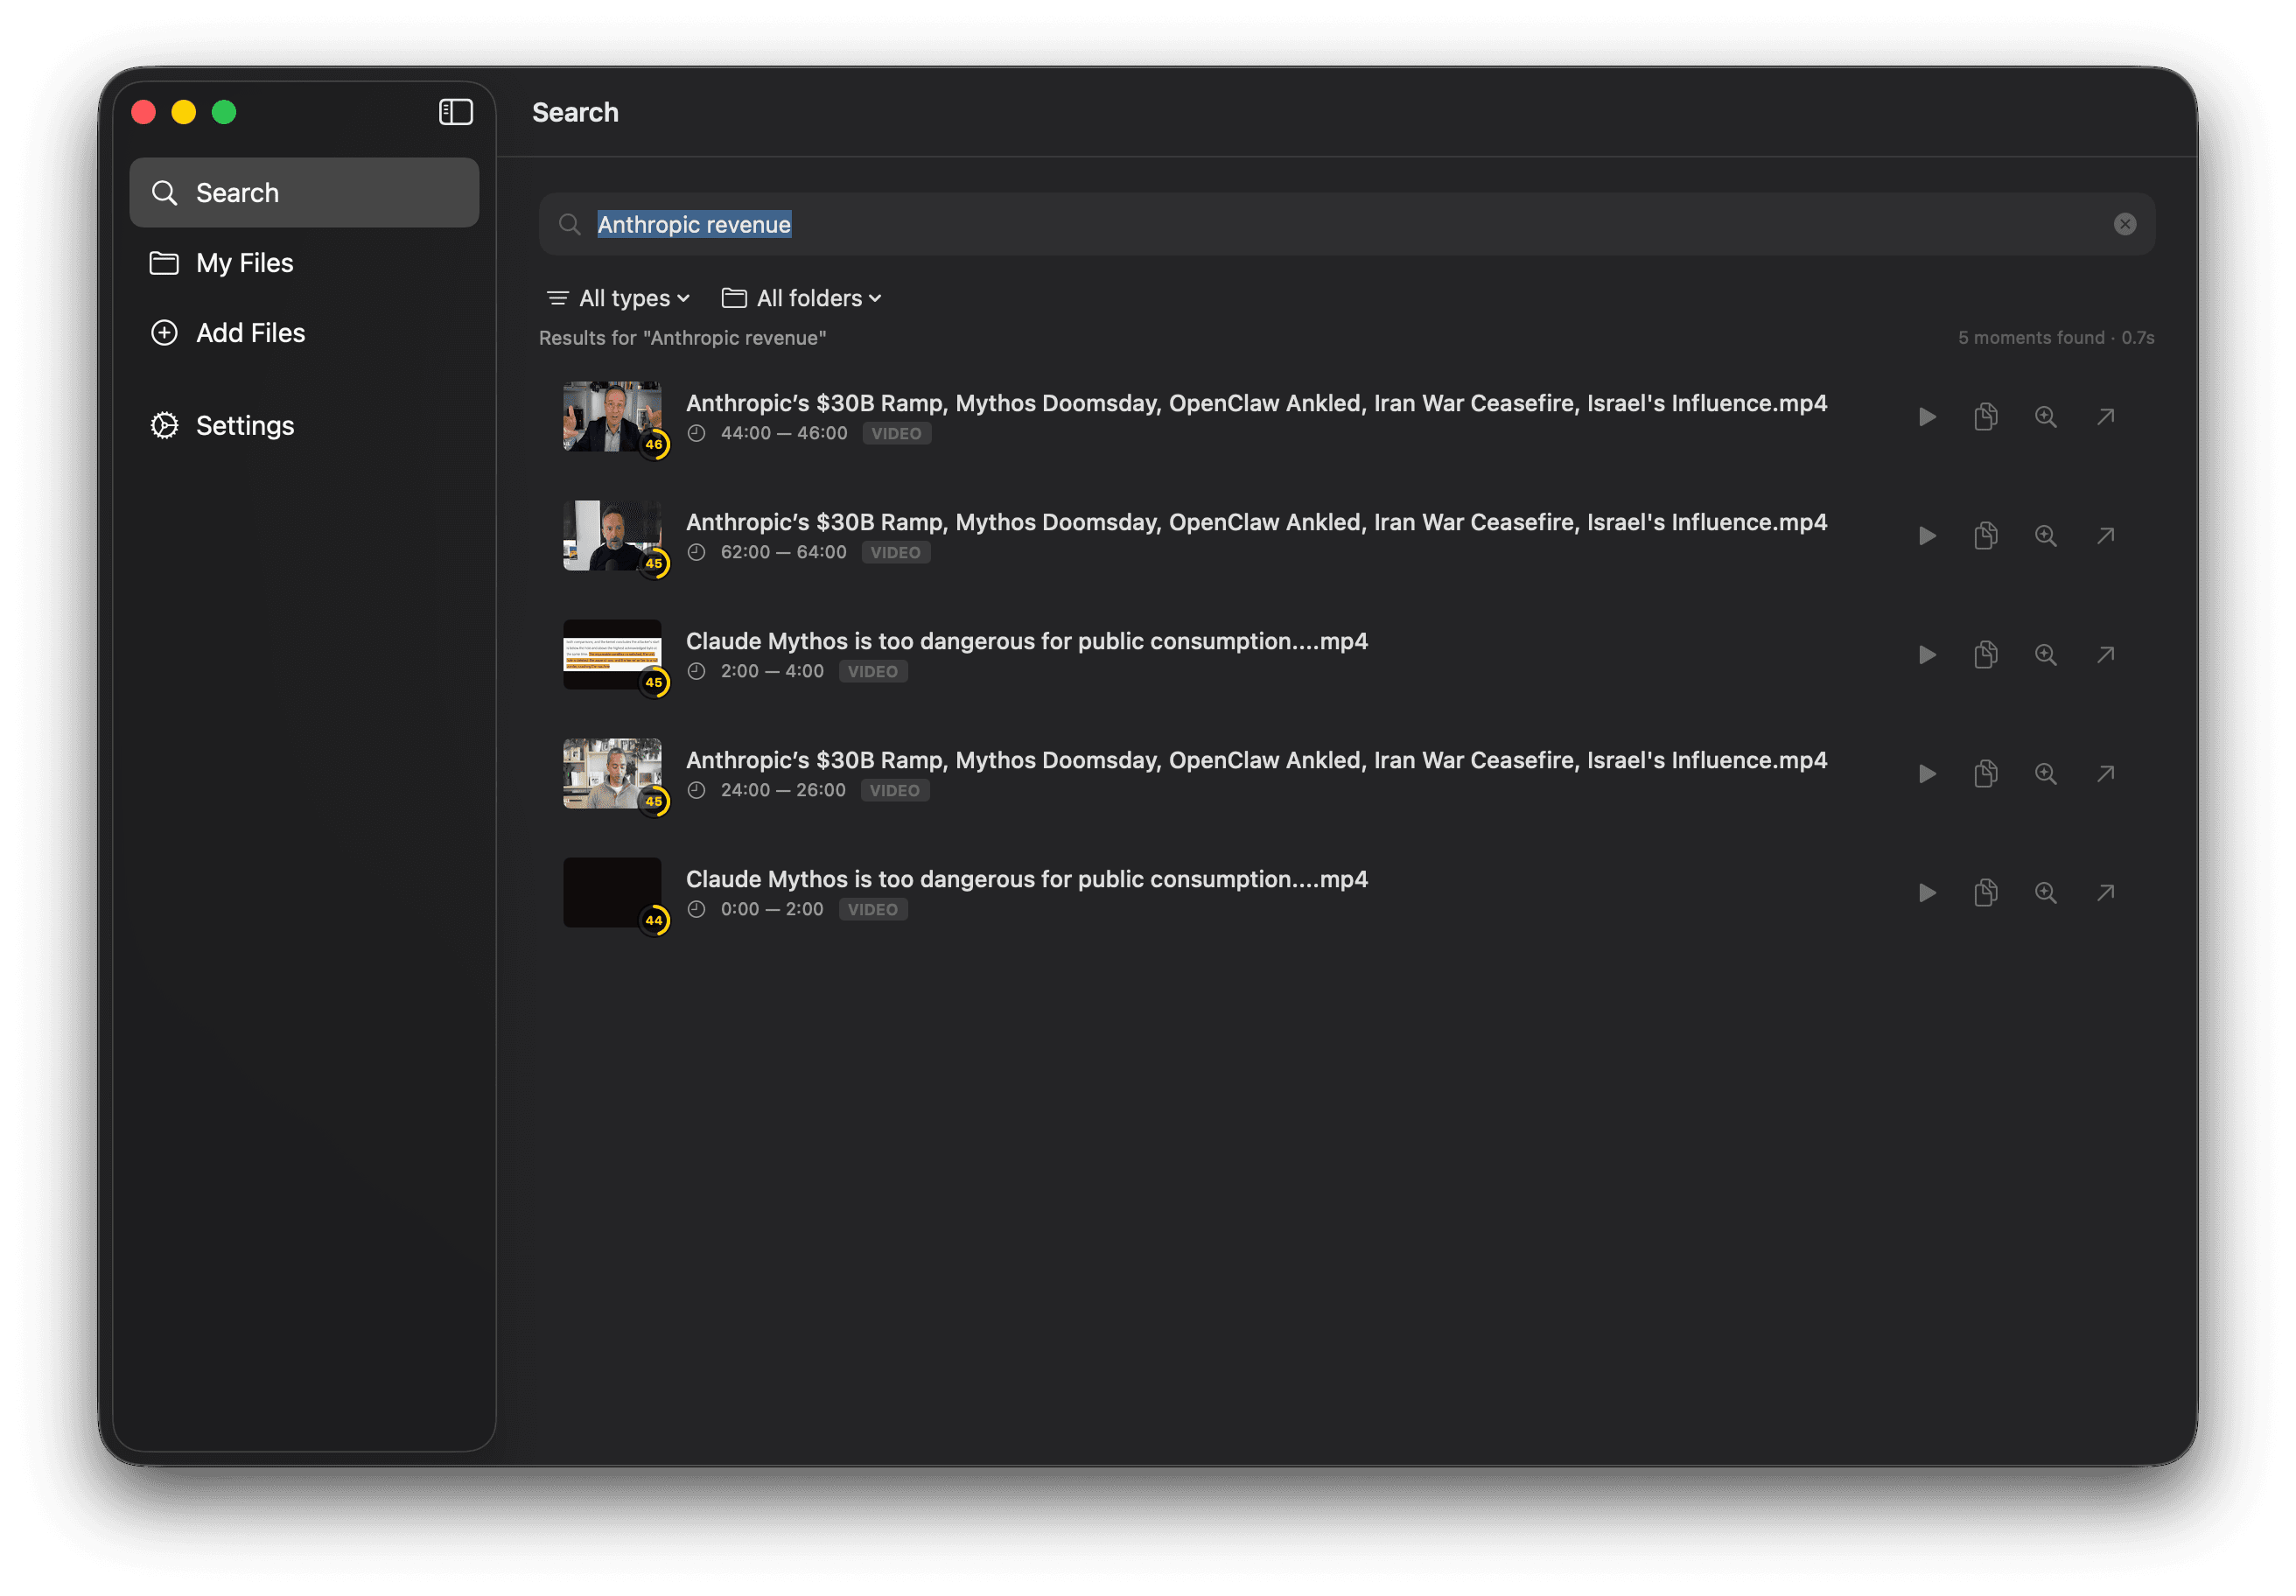Screen dimensions: 2296x1596
Task: Click thumbnail of the 2:00 — 4:00 result
Action: point(612,654)
